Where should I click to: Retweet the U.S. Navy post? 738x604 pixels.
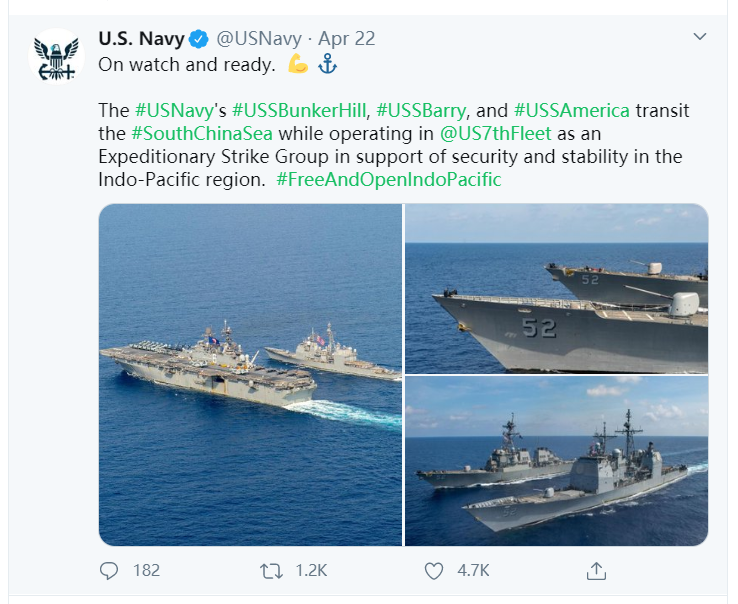271,571
